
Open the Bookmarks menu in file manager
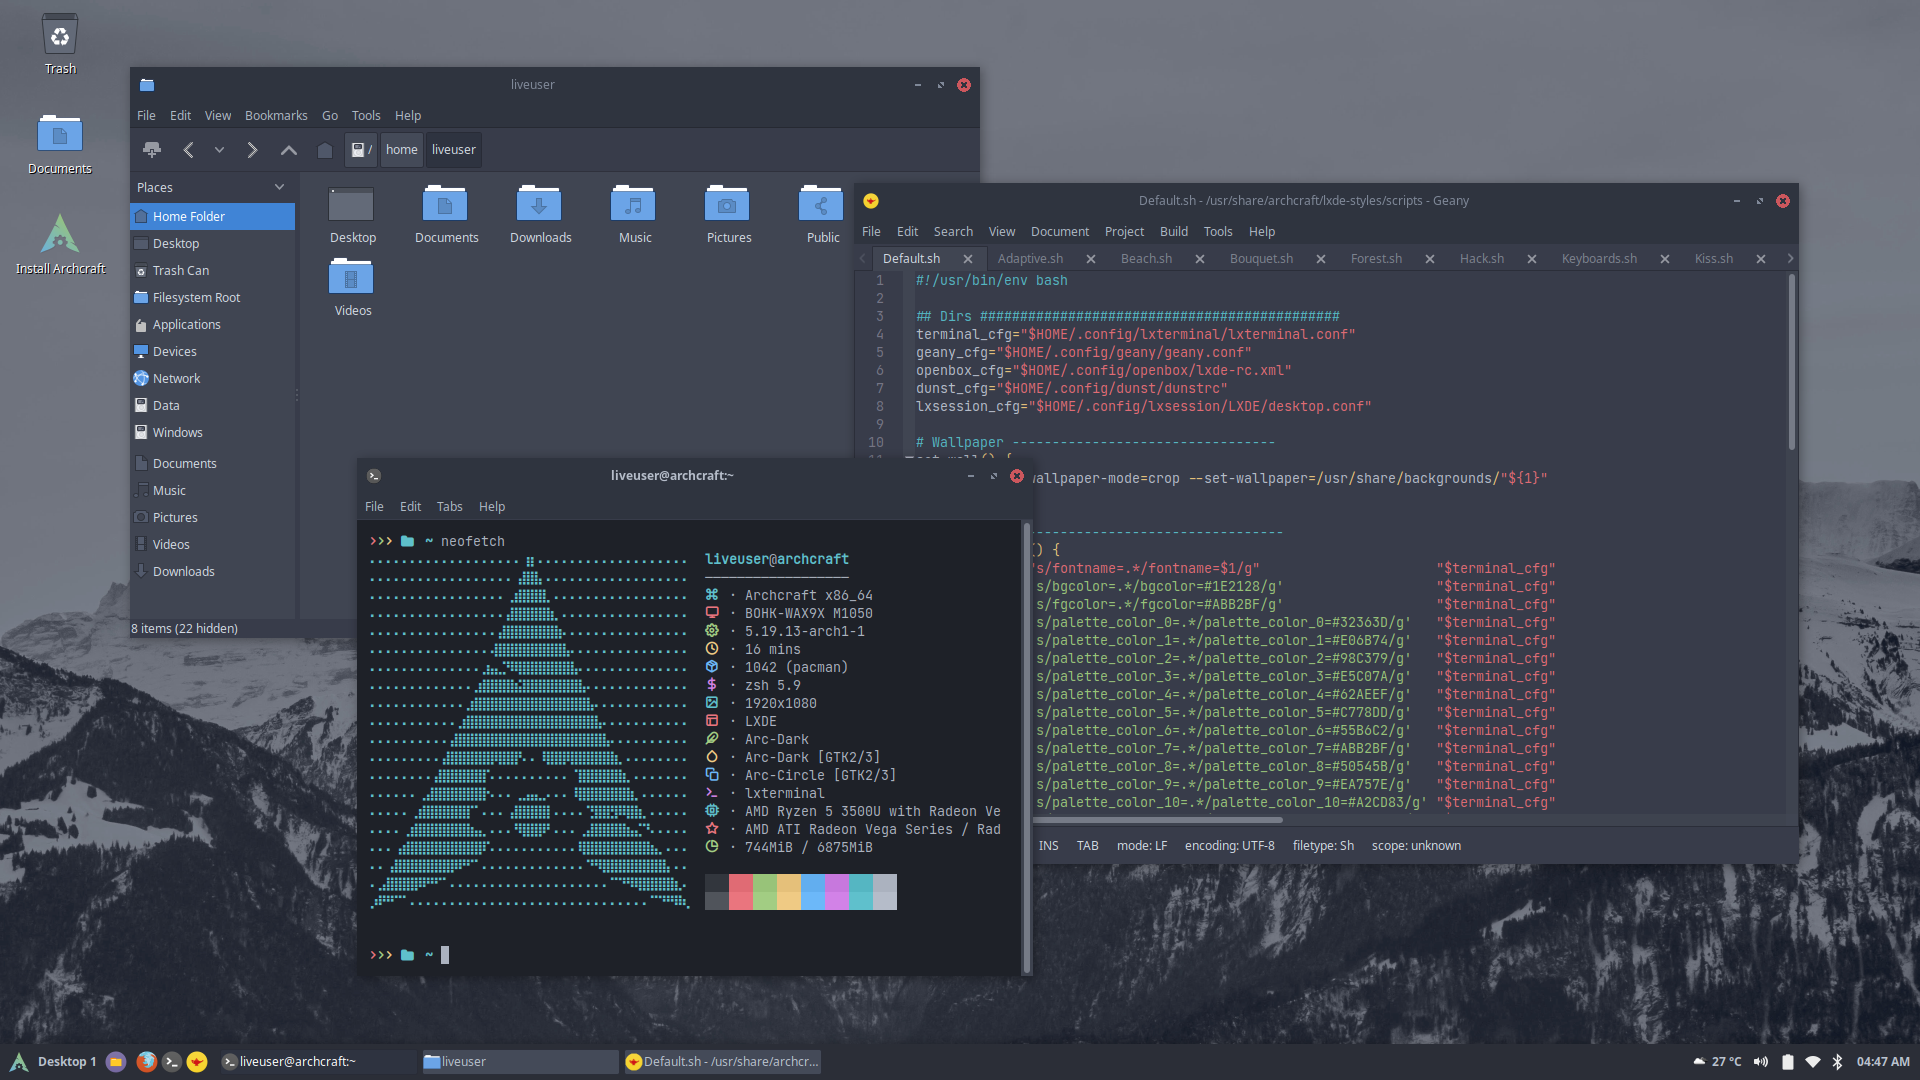click(276, 116)
